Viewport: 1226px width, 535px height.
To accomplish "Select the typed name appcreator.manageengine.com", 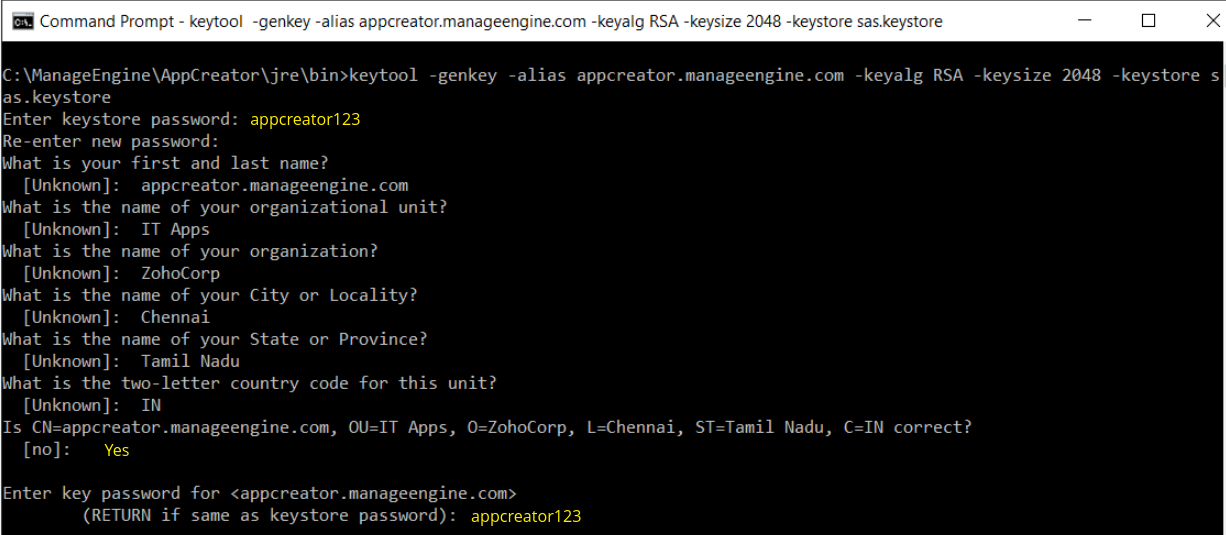I will (275, 185).
